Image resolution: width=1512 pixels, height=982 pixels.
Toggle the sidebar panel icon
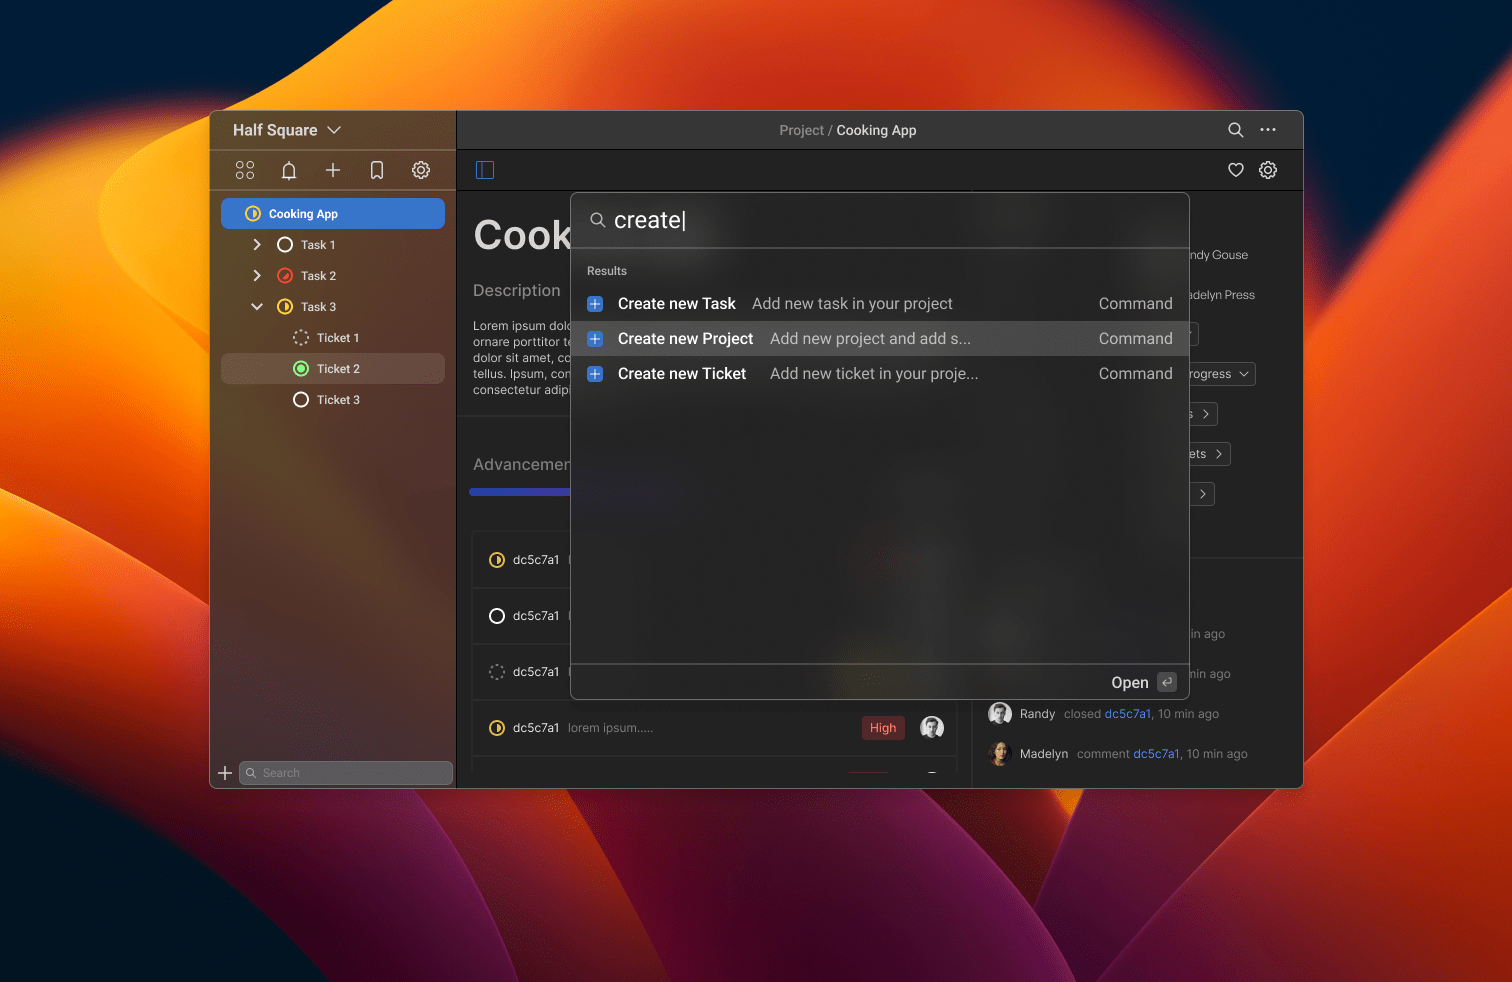click(x=485, y=170)
